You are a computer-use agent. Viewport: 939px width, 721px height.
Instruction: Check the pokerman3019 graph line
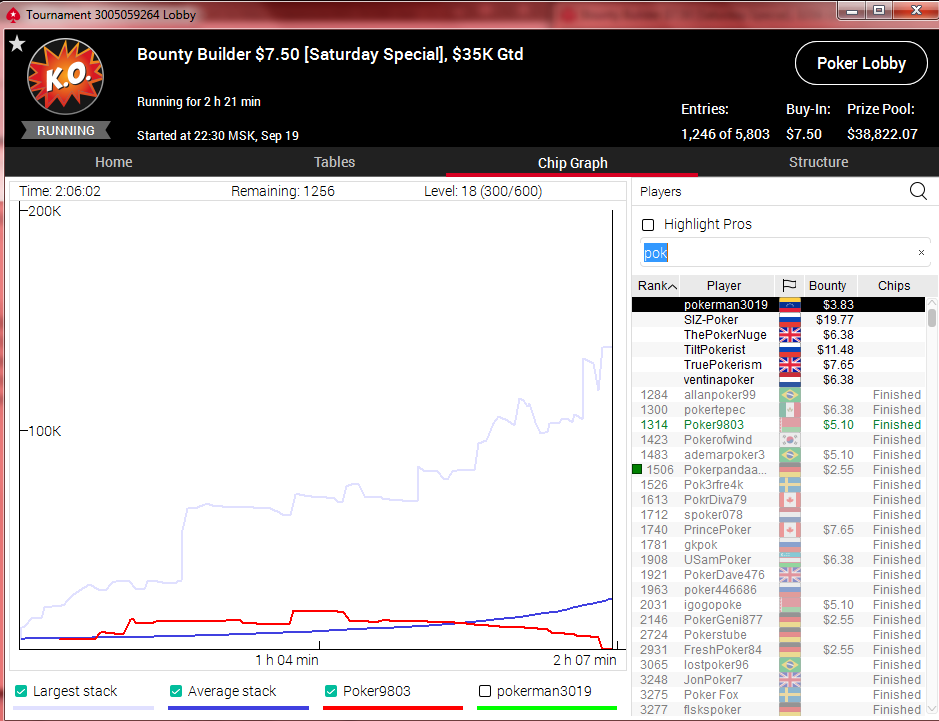click(485, 691)
